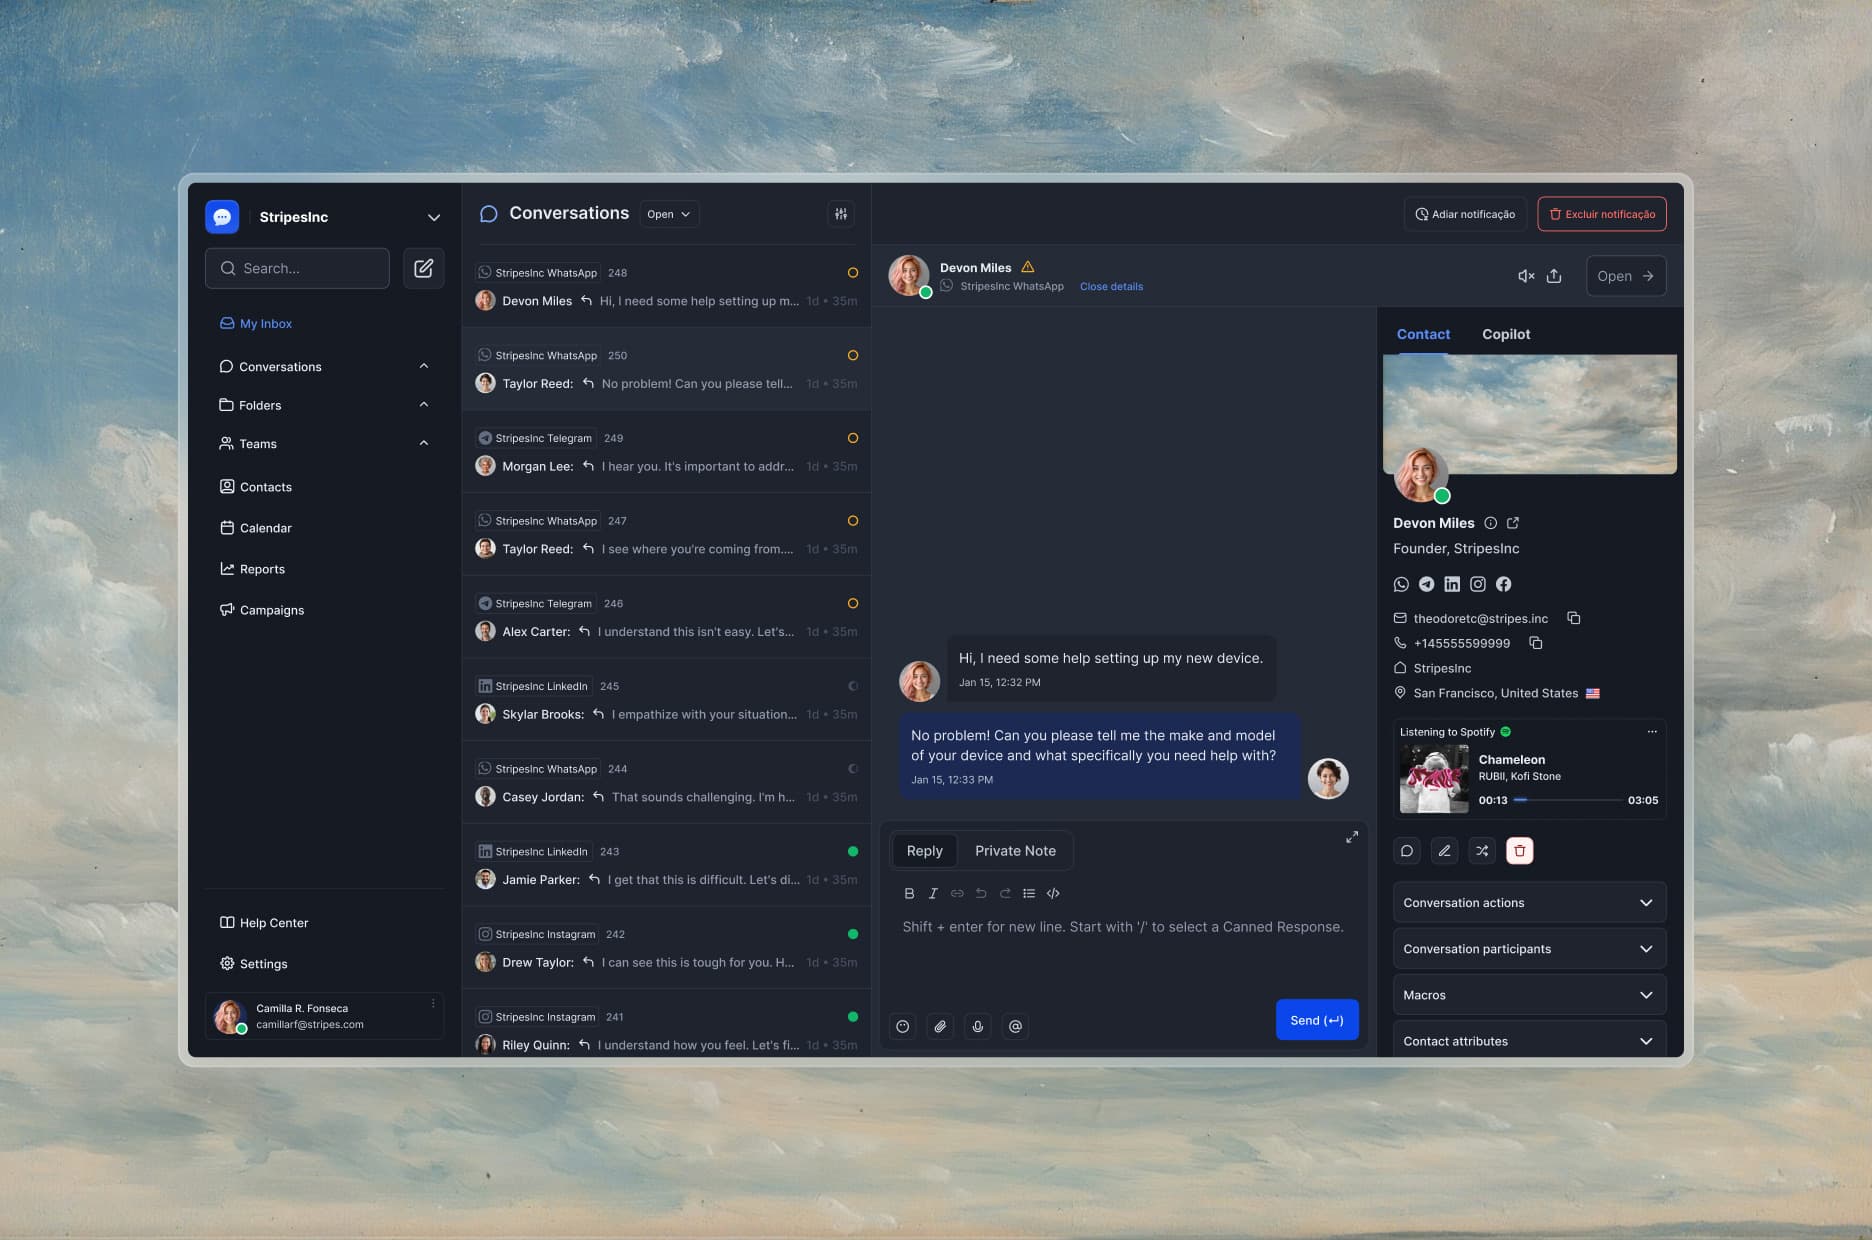
Task: Switch to the Private Note tab
Action: pos(1015,851)
